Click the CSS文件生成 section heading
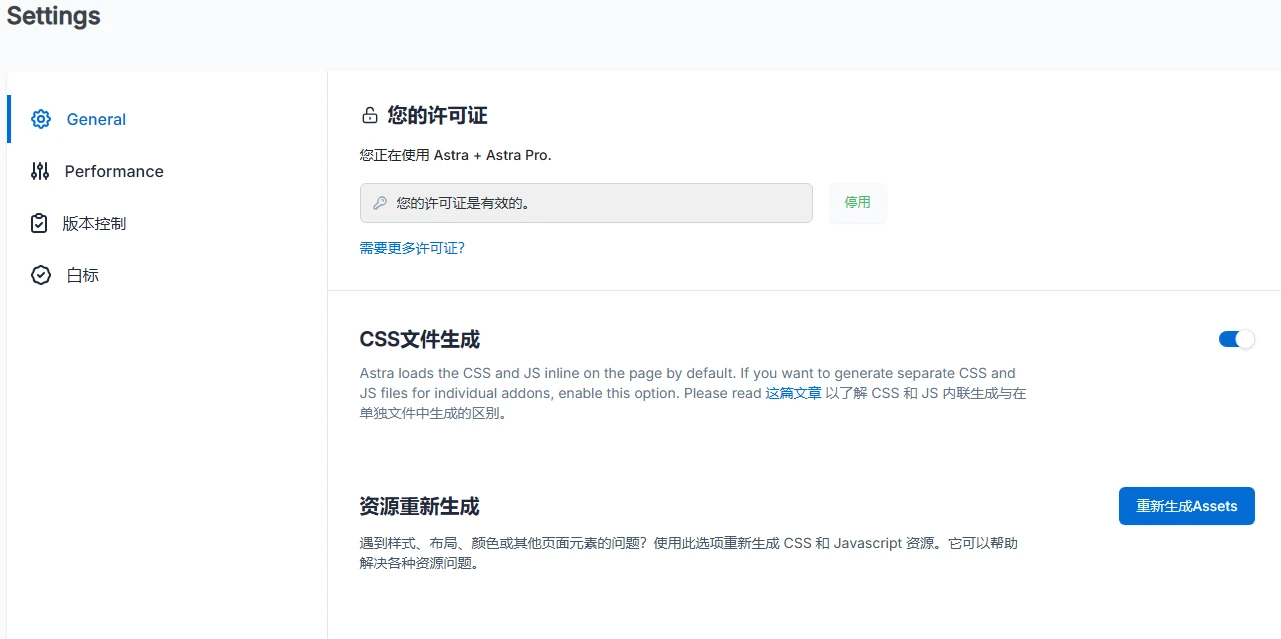1281x639 pixels. [x=419, y=339]
